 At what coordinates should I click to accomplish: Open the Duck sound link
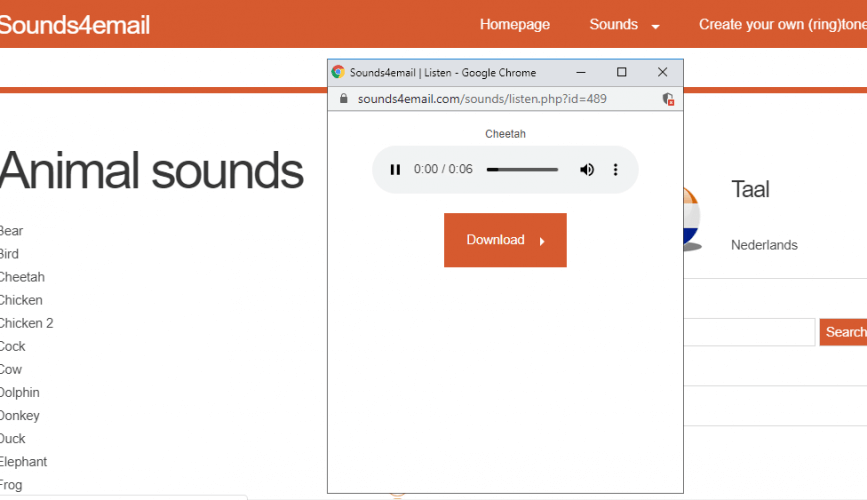13,439
